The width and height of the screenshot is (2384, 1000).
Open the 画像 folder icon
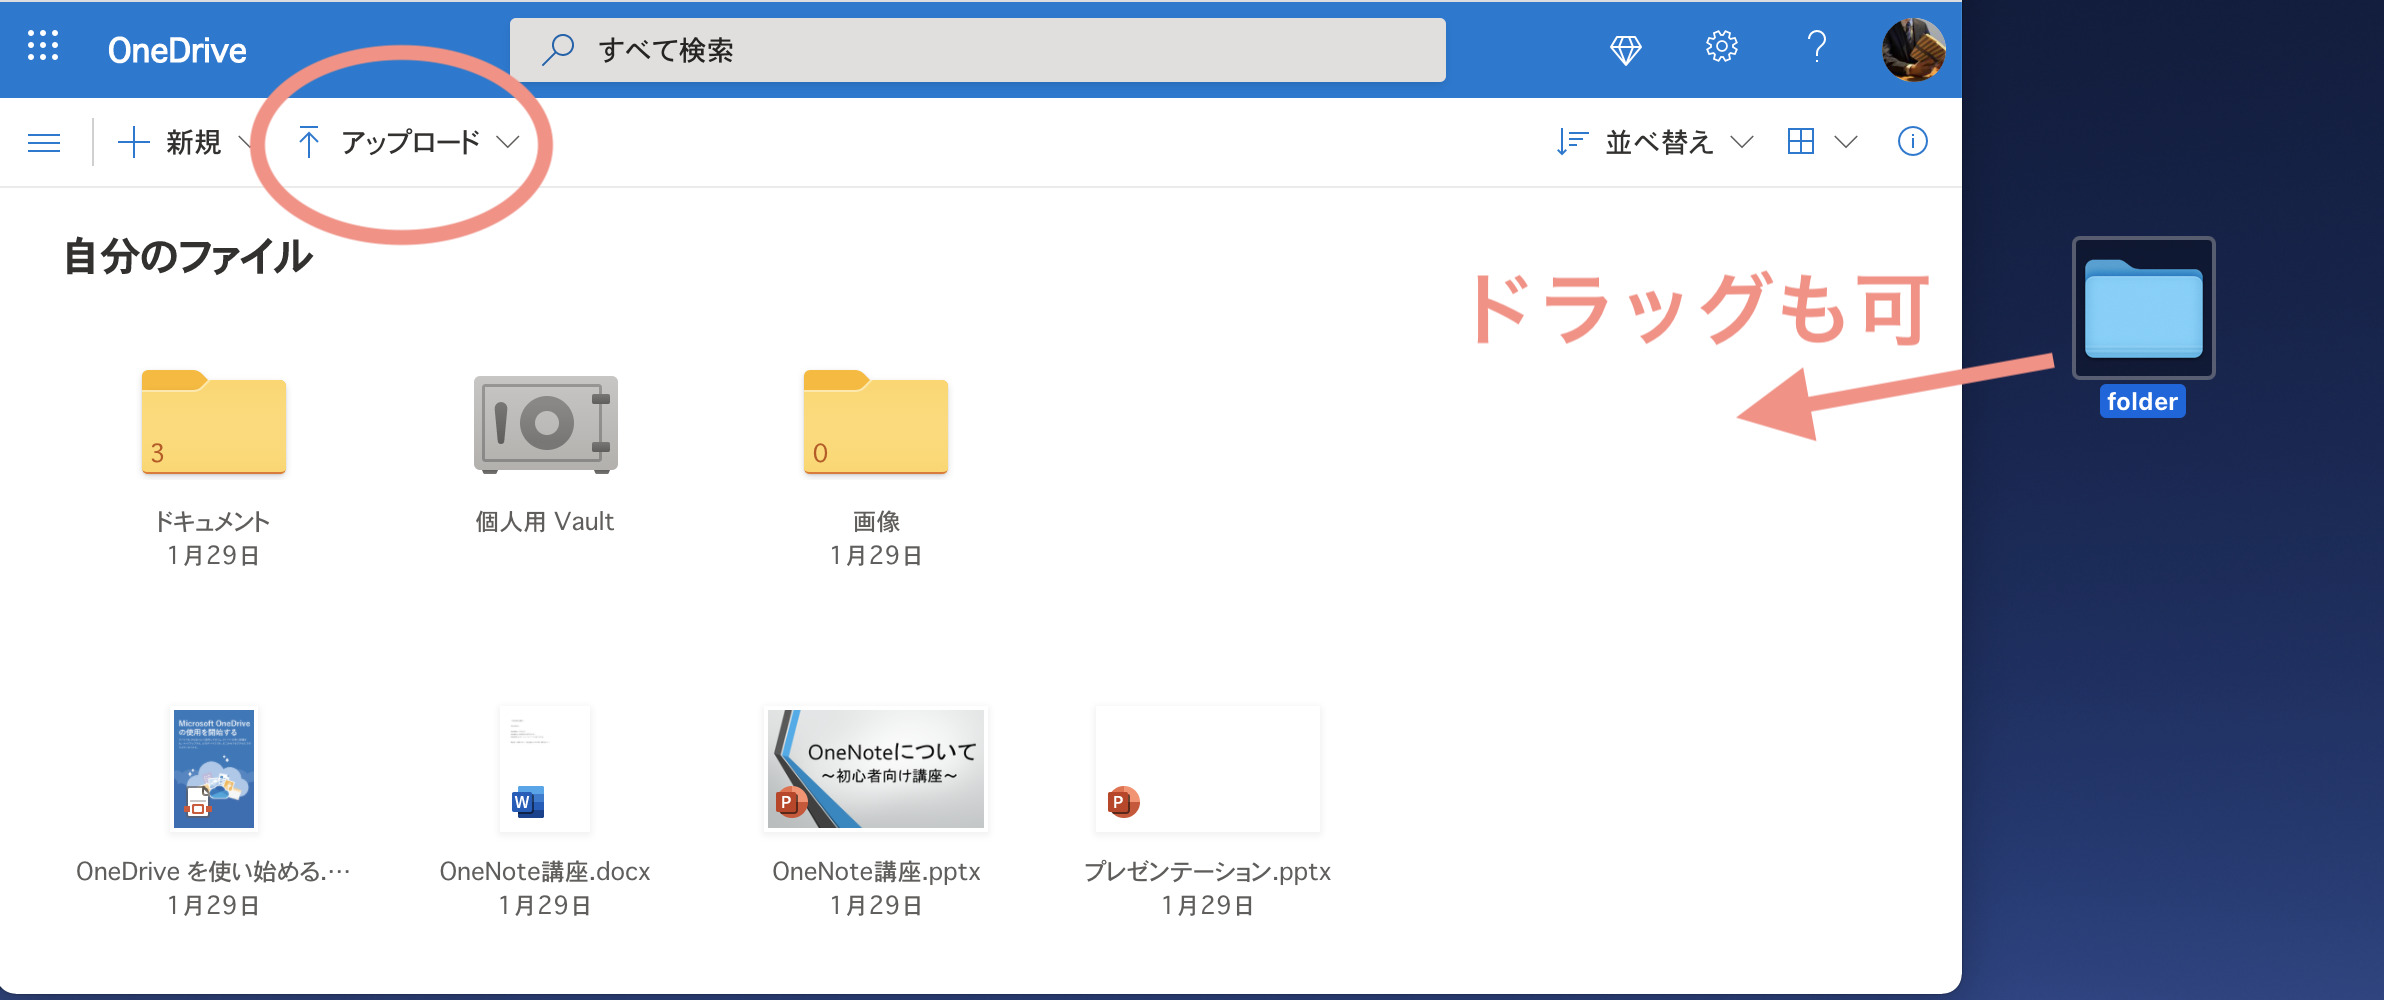[x=876, y=422]
